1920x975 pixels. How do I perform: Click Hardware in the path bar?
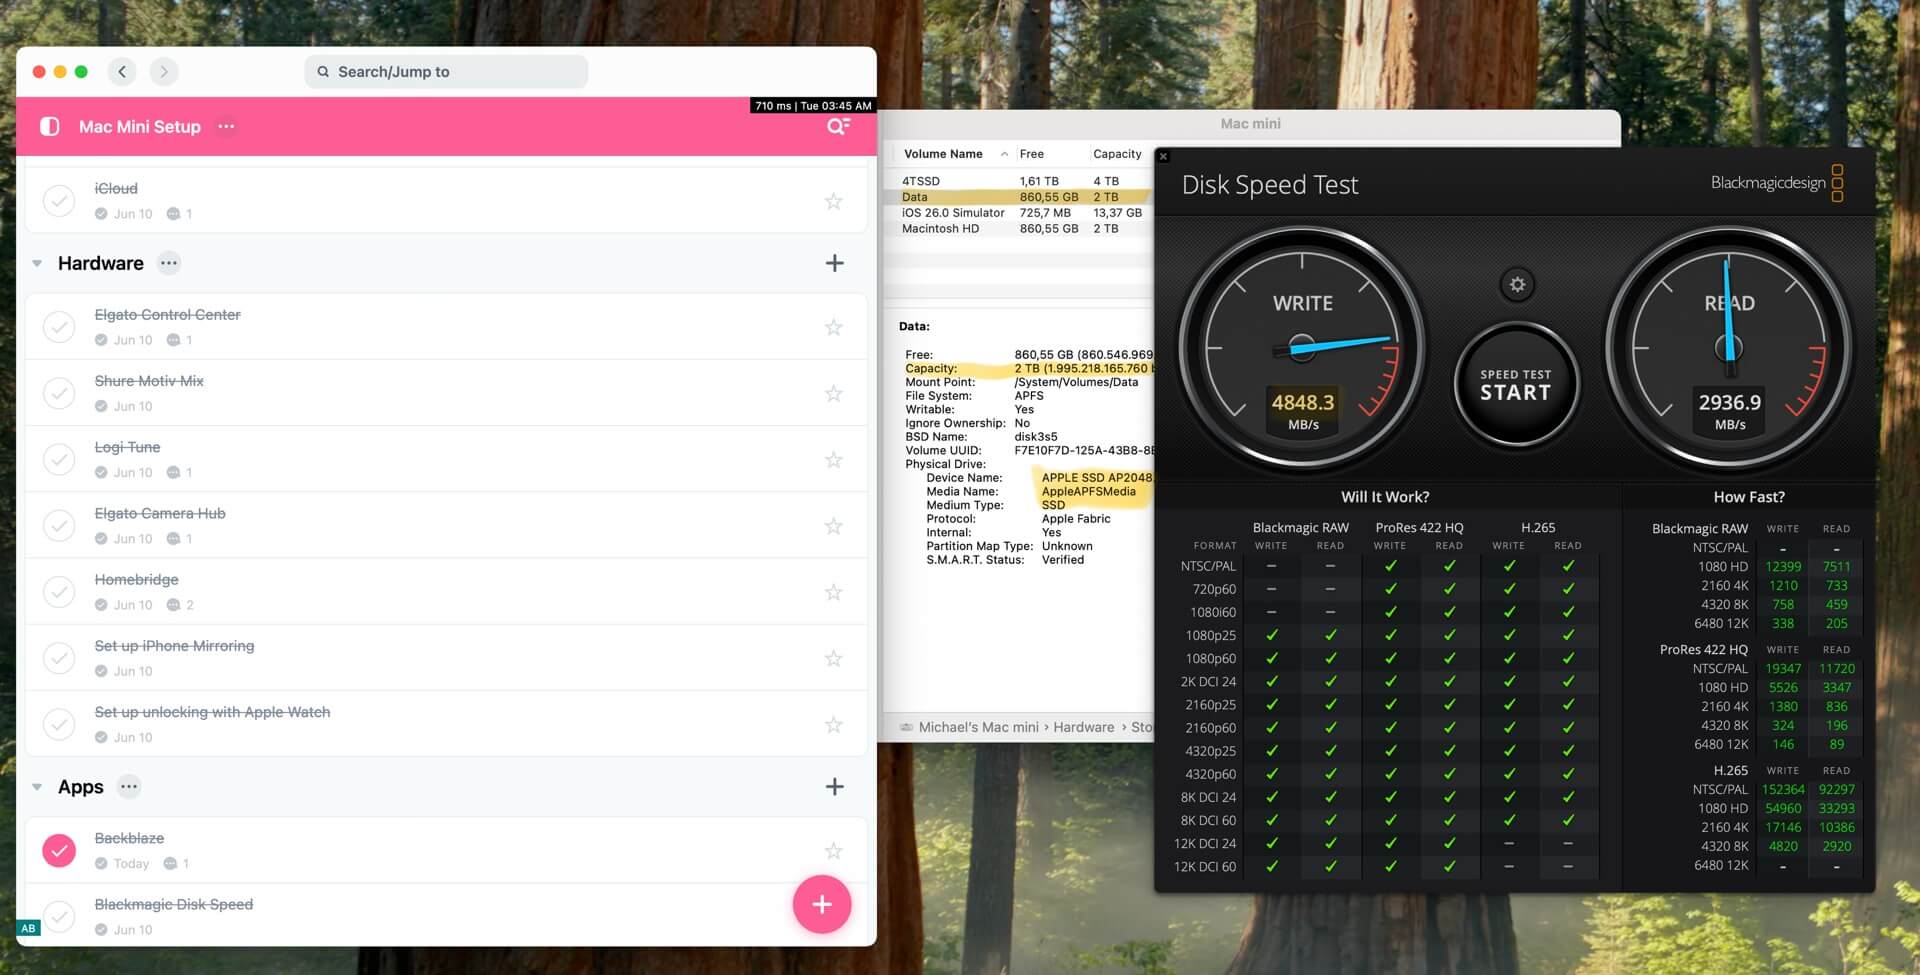tap(1083, 728)
